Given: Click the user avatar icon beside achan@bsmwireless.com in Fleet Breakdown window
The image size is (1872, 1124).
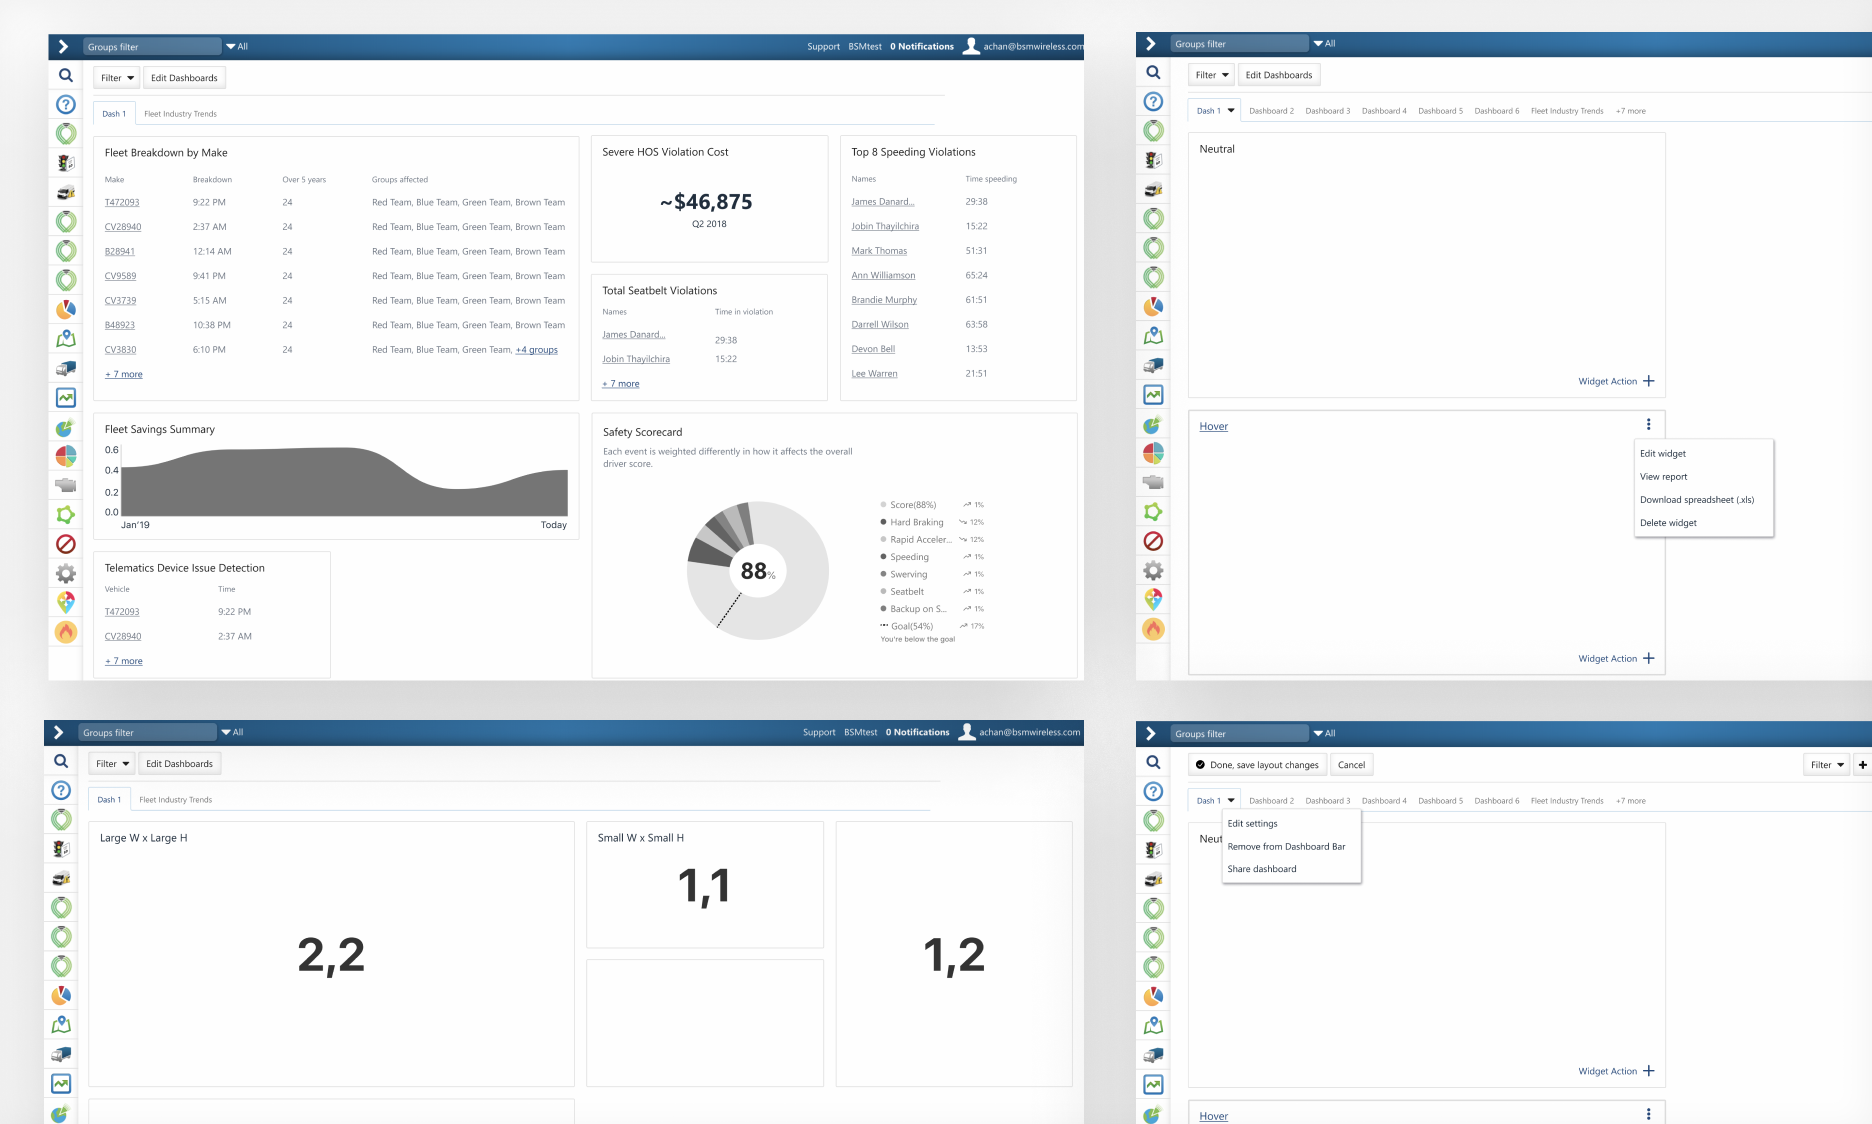Looking at the screenshot, I should pos(970,46).
